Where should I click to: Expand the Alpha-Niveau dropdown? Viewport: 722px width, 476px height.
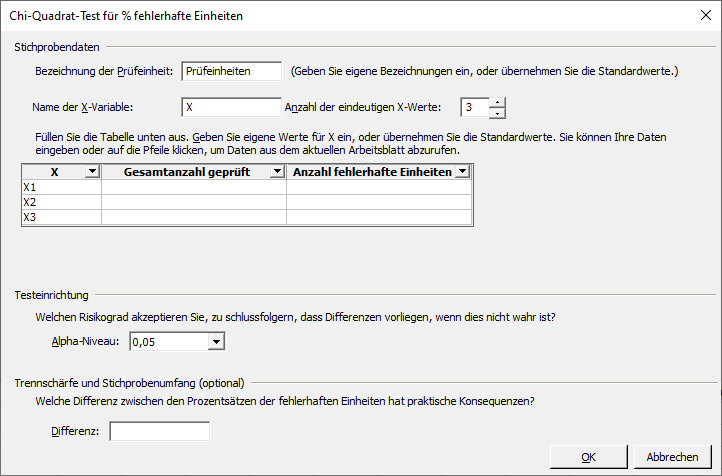tap(216, 342)
